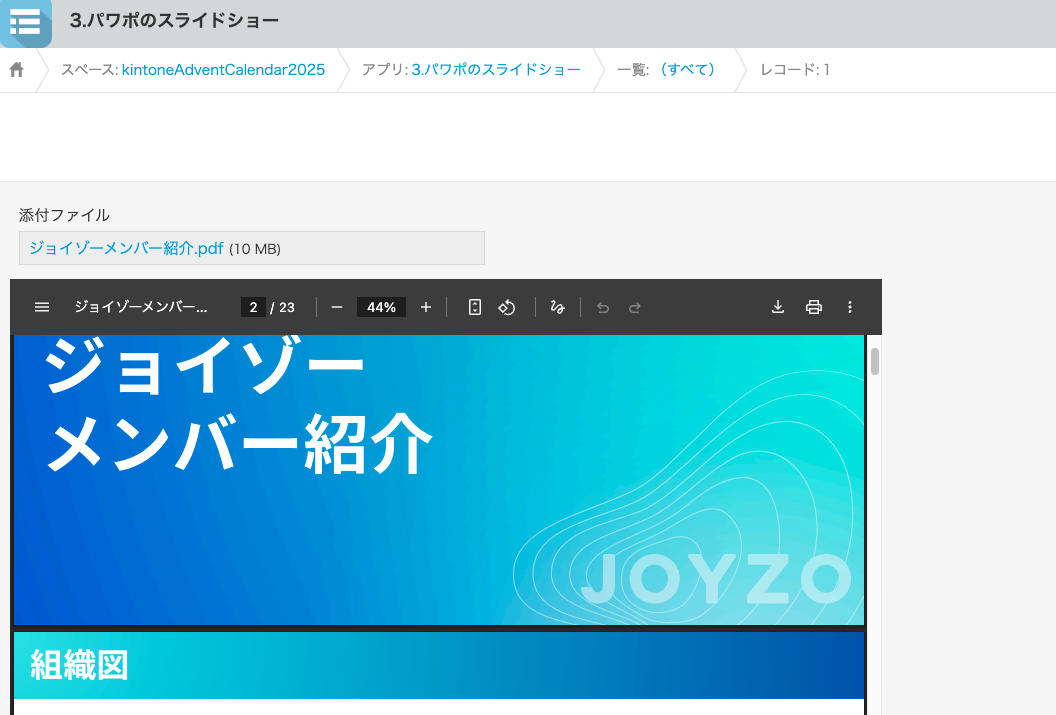The image size is (1056, 715).
Task: Open the PDF thumbnail sidebar menu
Action: [42, 307]
